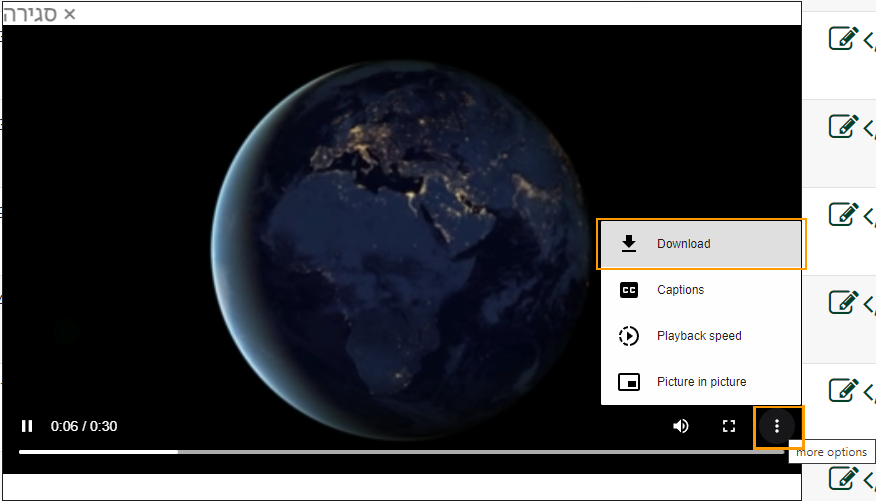Click the topmost edit pencil icon
876x501 pixels.
pyautogui.click(x=843, y=39)
